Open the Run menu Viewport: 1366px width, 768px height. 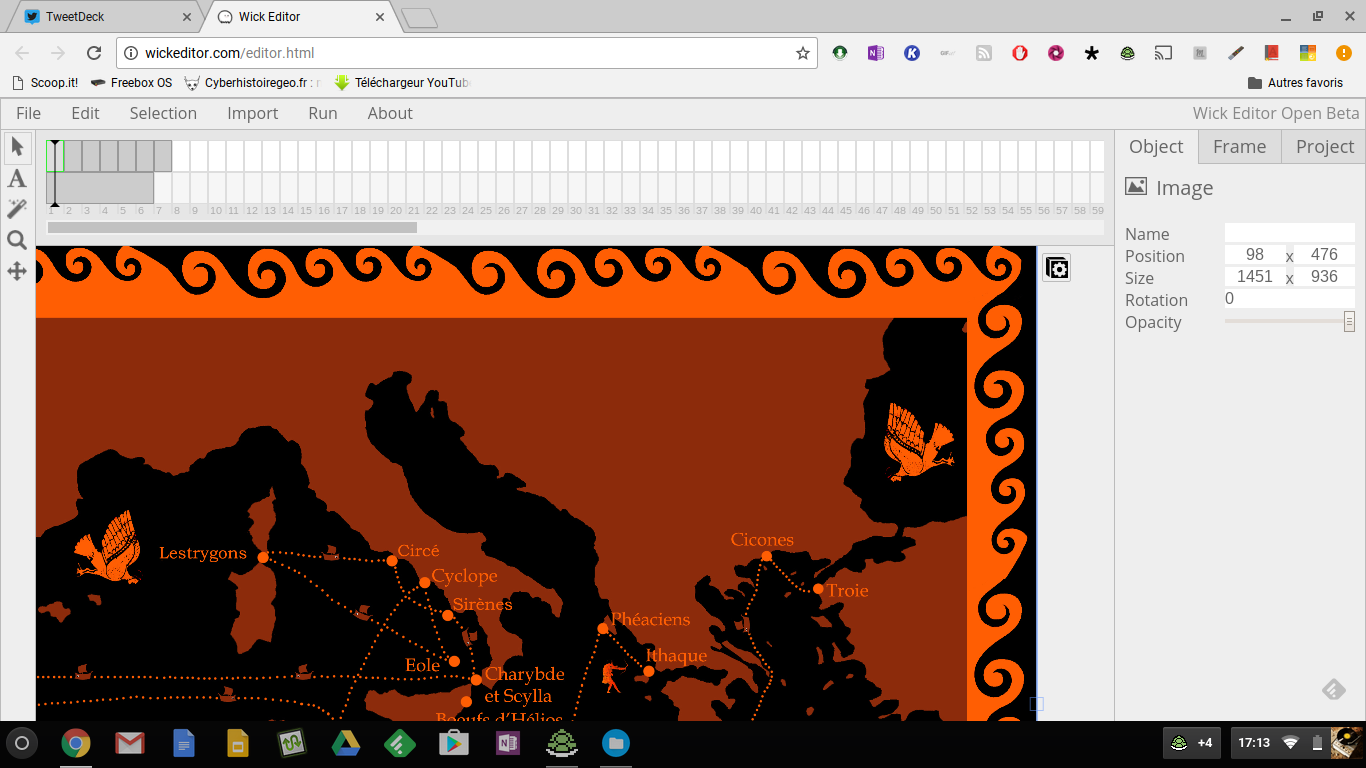pyautogui.click(x=322, y=113)
